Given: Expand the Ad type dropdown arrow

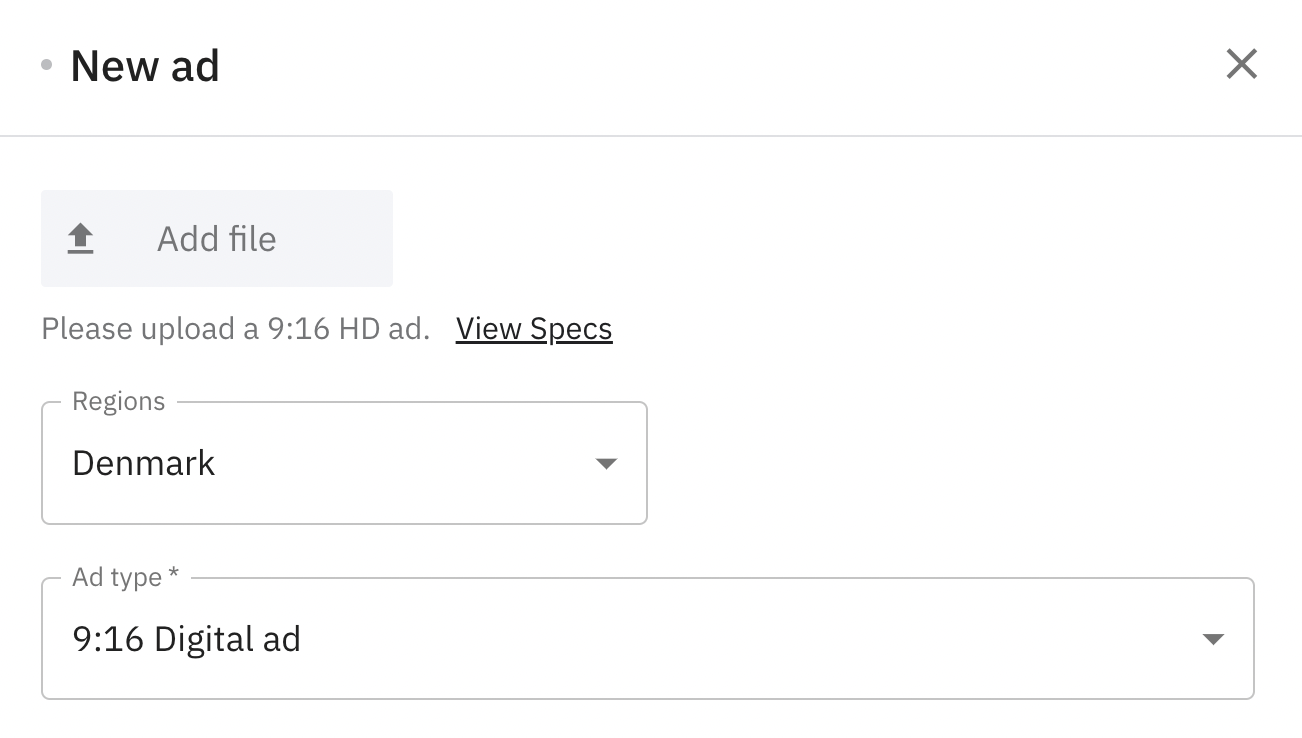Looking at the screenshot, I should coord(1213,640).
